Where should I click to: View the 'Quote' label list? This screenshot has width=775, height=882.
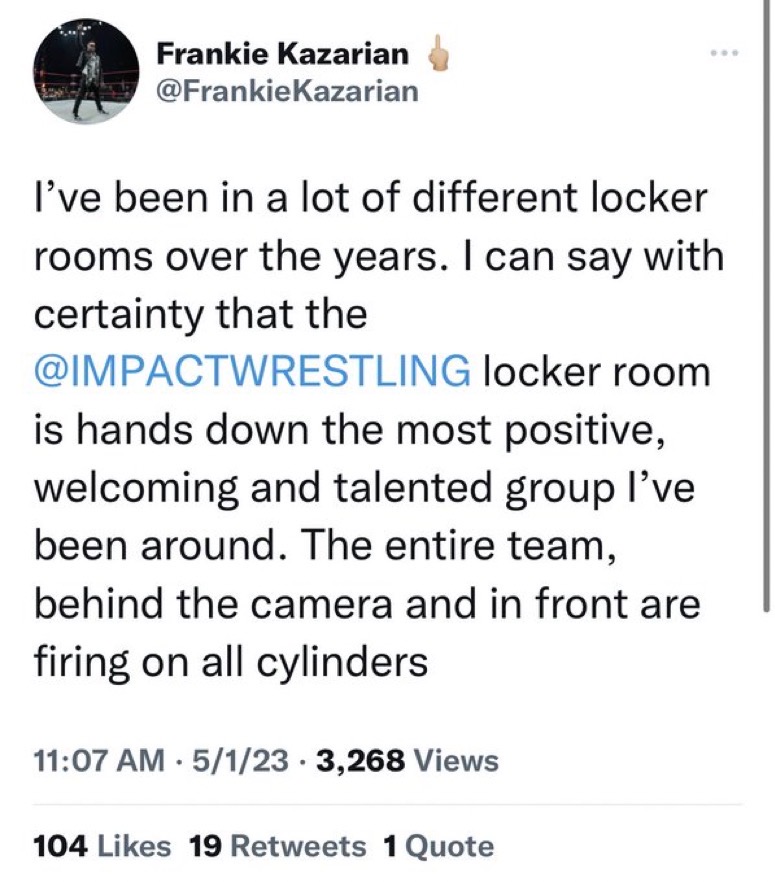click(451, 846)
